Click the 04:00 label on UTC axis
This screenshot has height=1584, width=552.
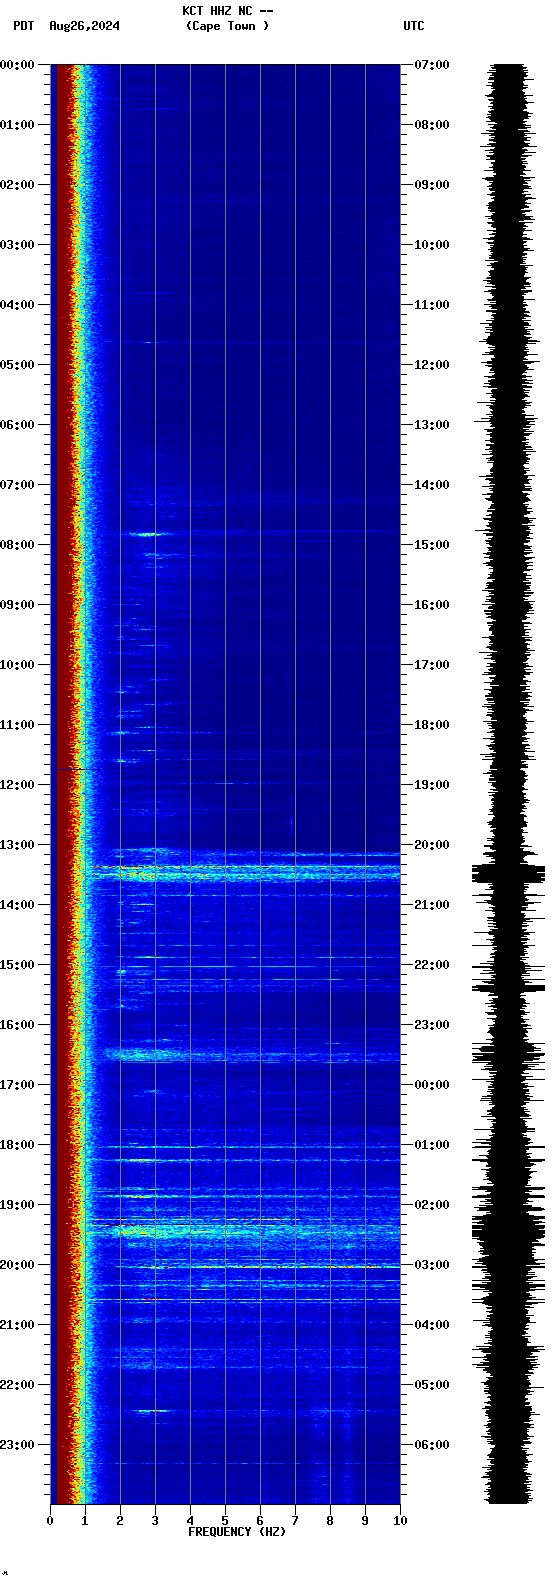click(x=432, y=1325)
